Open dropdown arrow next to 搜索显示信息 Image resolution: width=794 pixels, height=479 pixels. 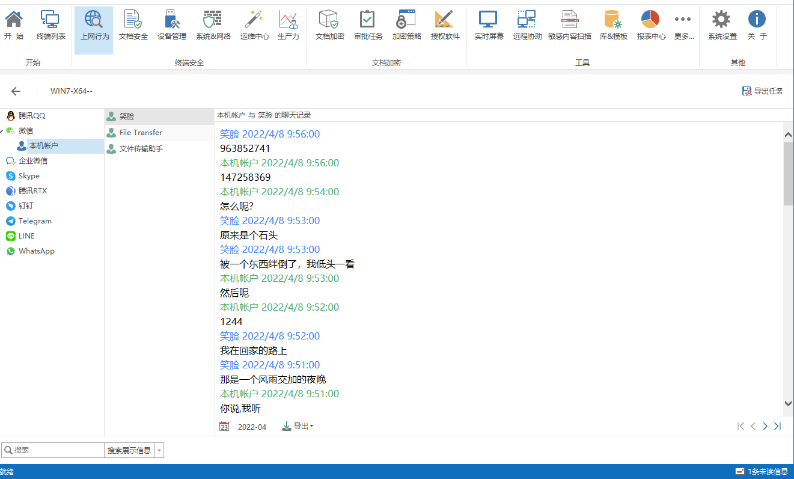[159, 451]
